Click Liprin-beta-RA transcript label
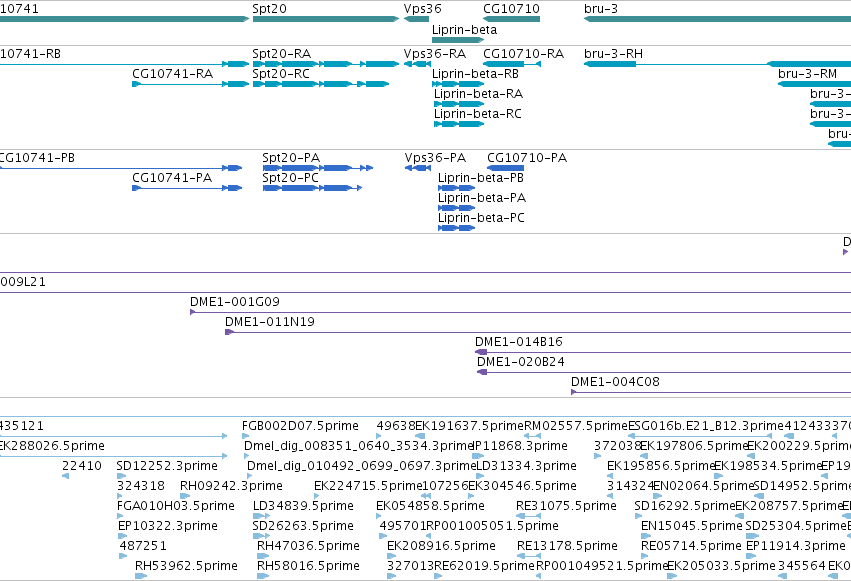This screenshot has height=581, width=851. [x=478, y=94]
